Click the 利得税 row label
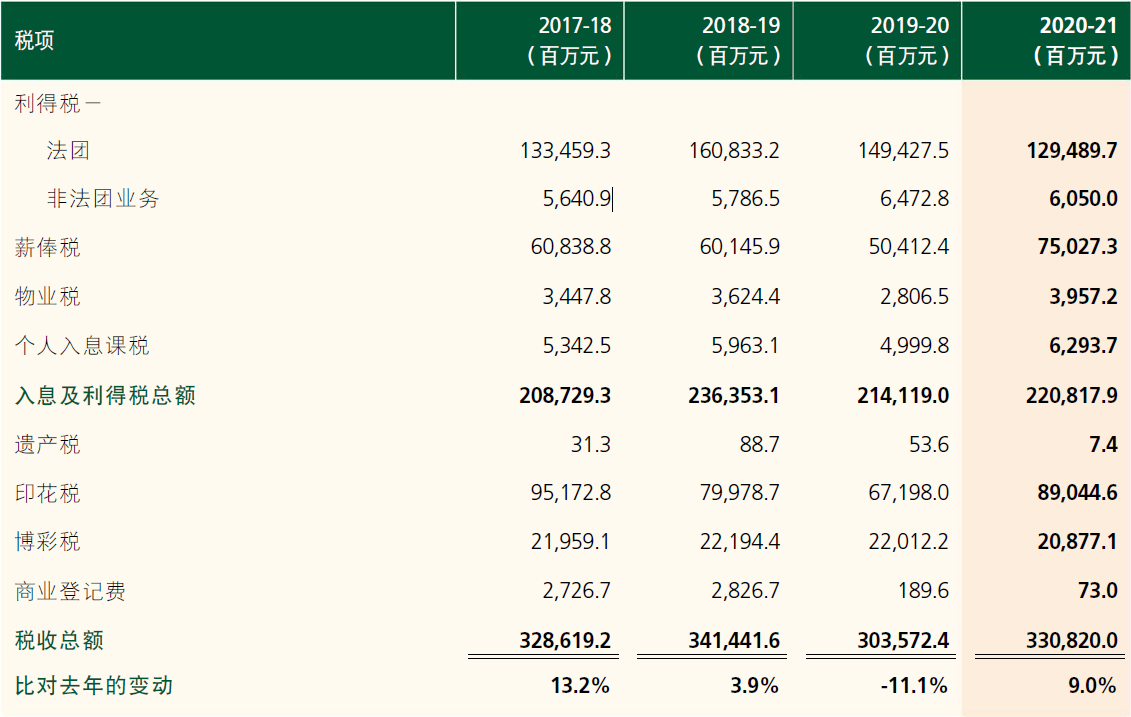 click(58, 102)
